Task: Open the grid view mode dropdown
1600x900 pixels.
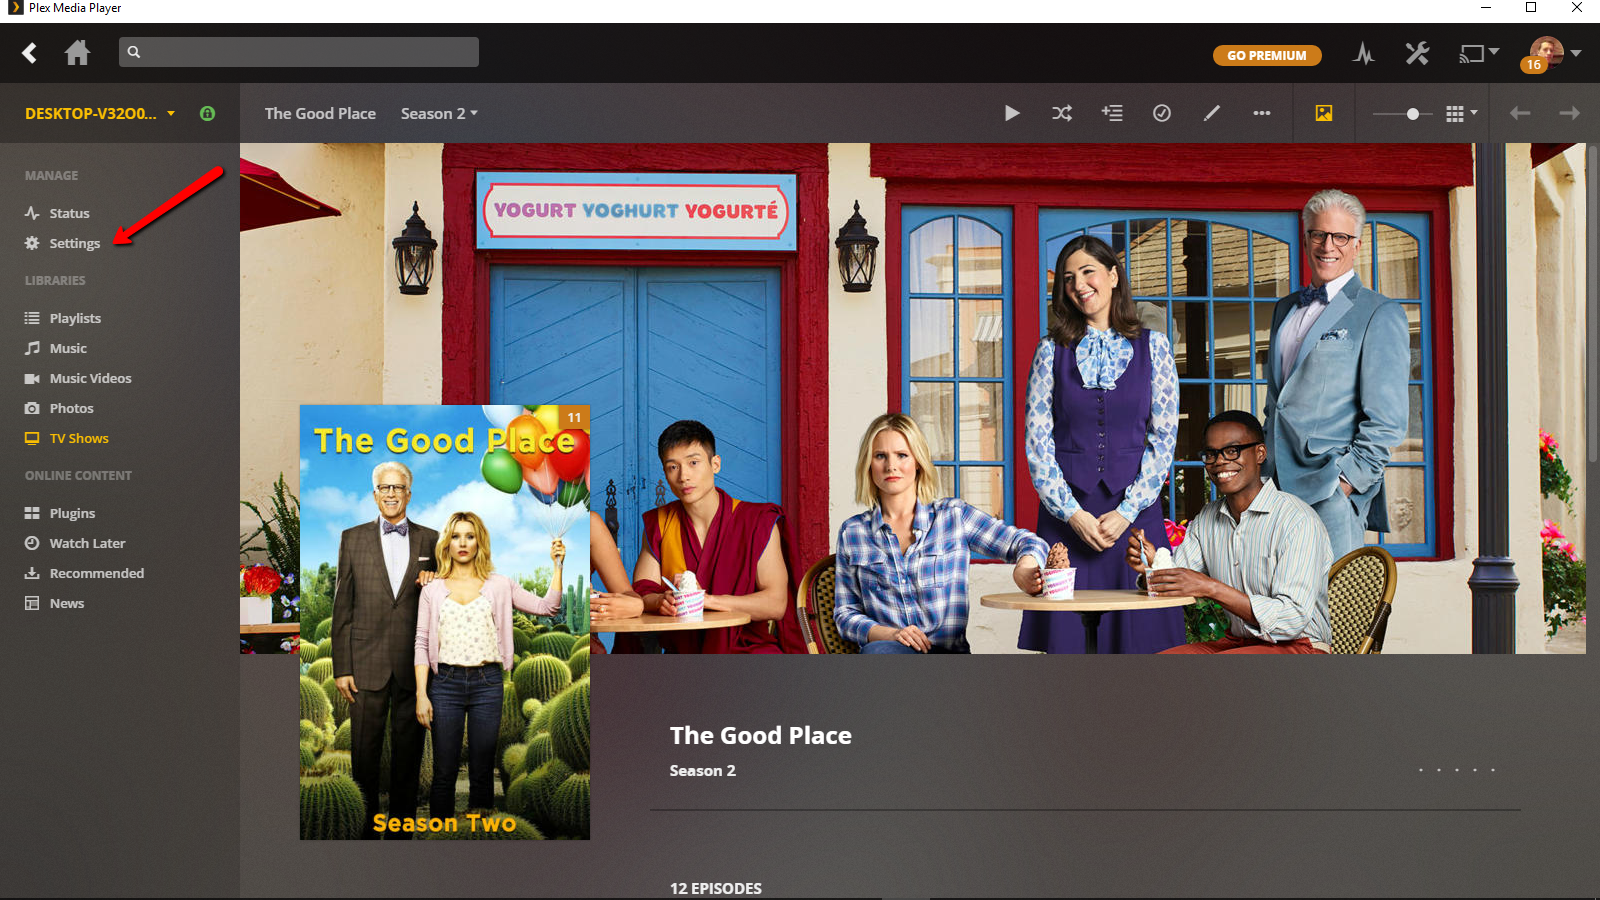Action: [1461, 113]
